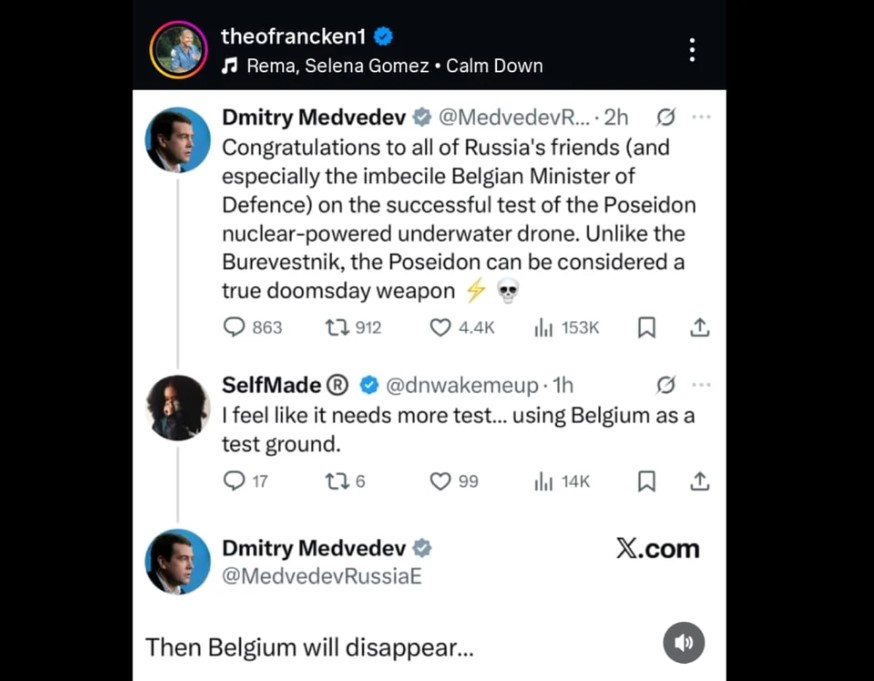Retweet Medvedev's Poseidon tweet
The height and width of the screenshot is (681, 874).
337,327
